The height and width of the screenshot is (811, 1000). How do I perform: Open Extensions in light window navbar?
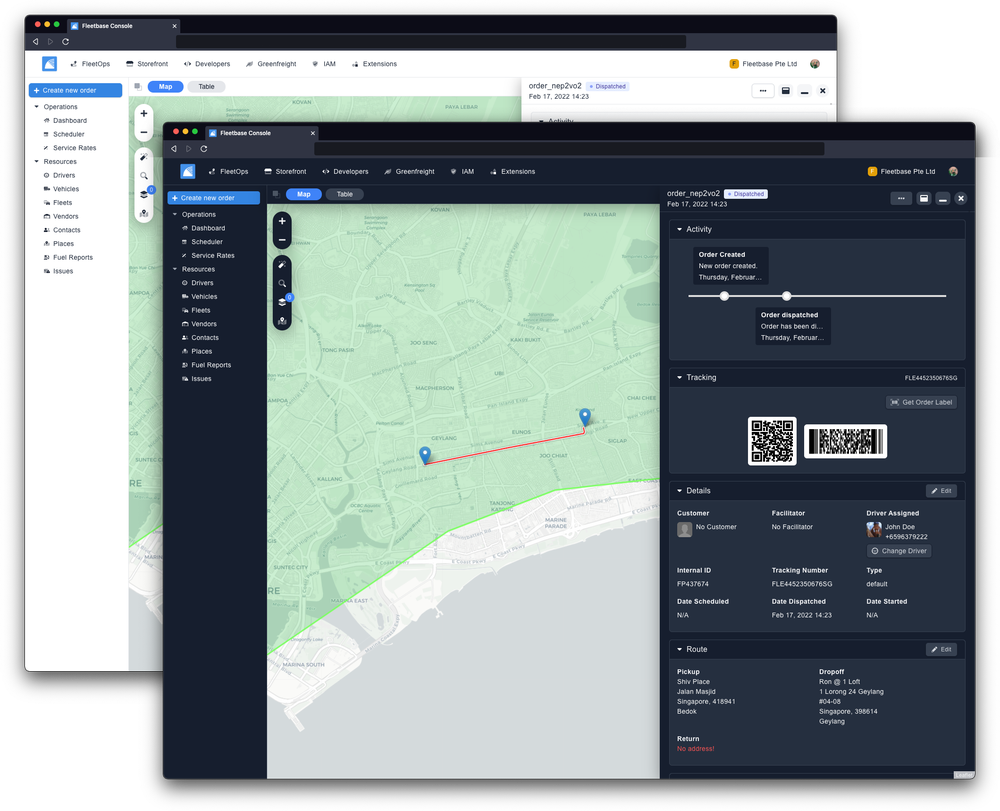pos(374,64)
